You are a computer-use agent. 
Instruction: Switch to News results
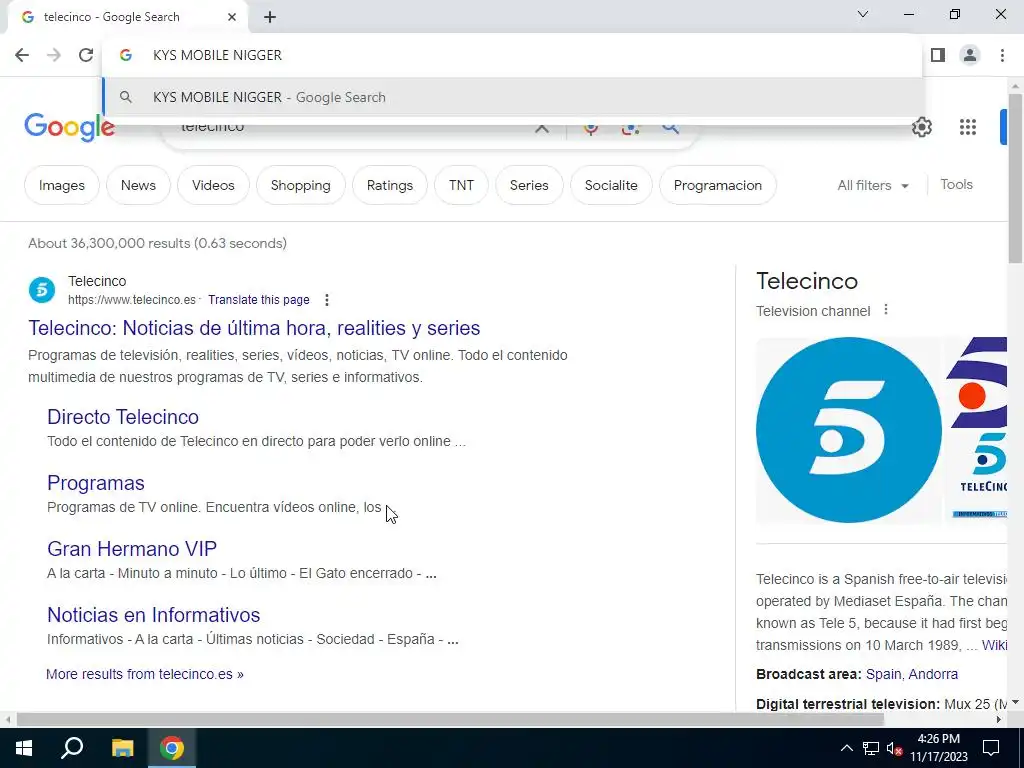138,185
